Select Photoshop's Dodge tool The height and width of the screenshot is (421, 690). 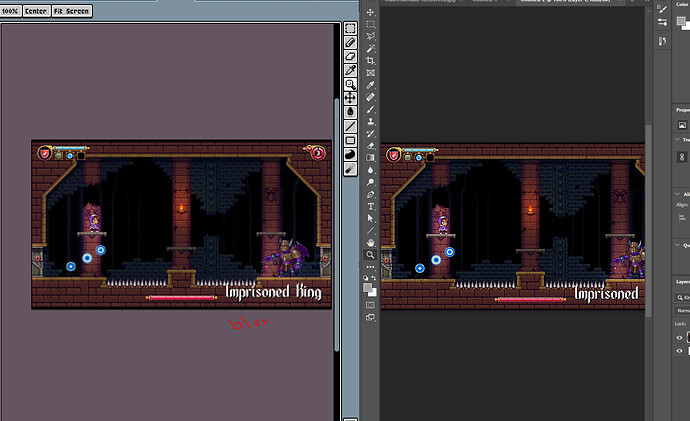[x=371, y=182]
